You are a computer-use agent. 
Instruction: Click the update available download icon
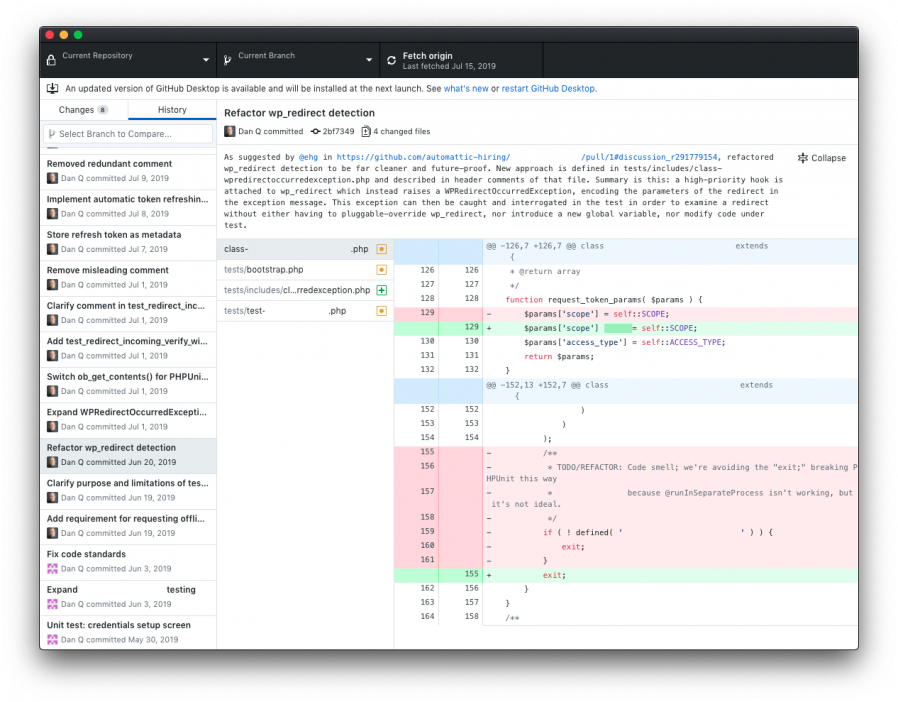52,88
